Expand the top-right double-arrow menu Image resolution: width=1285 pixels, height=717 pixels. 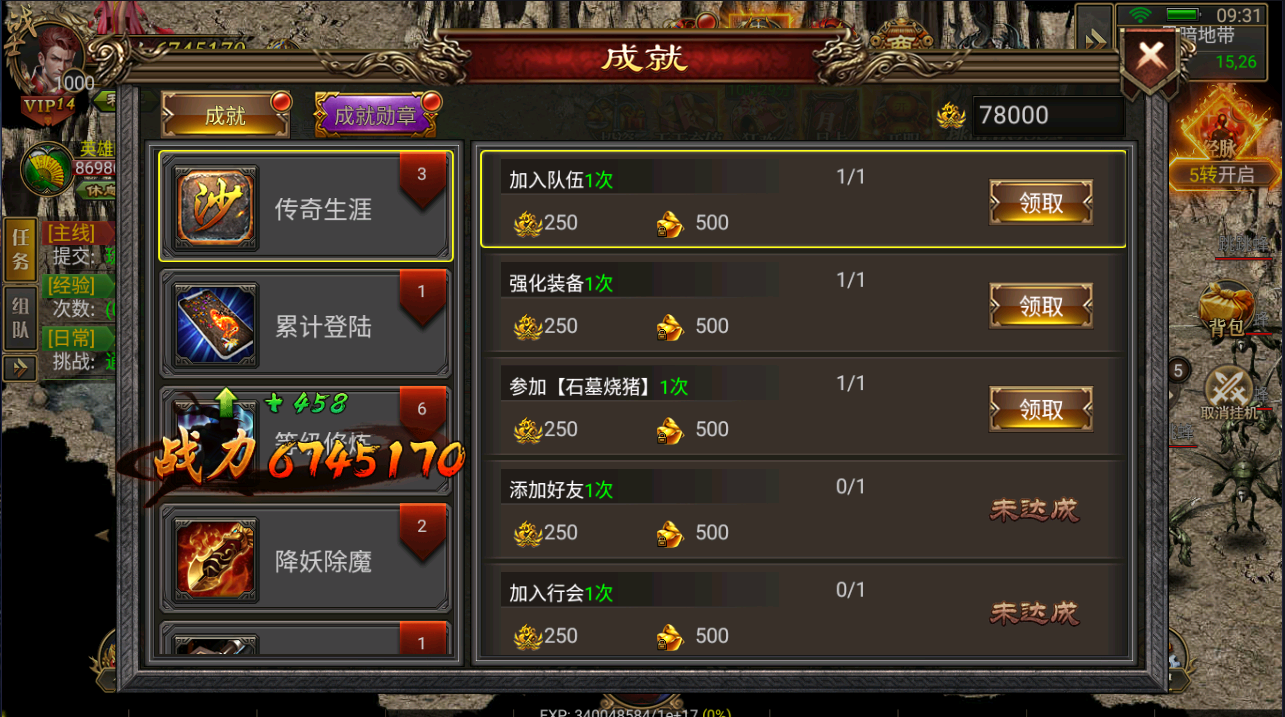(1095, 39)
